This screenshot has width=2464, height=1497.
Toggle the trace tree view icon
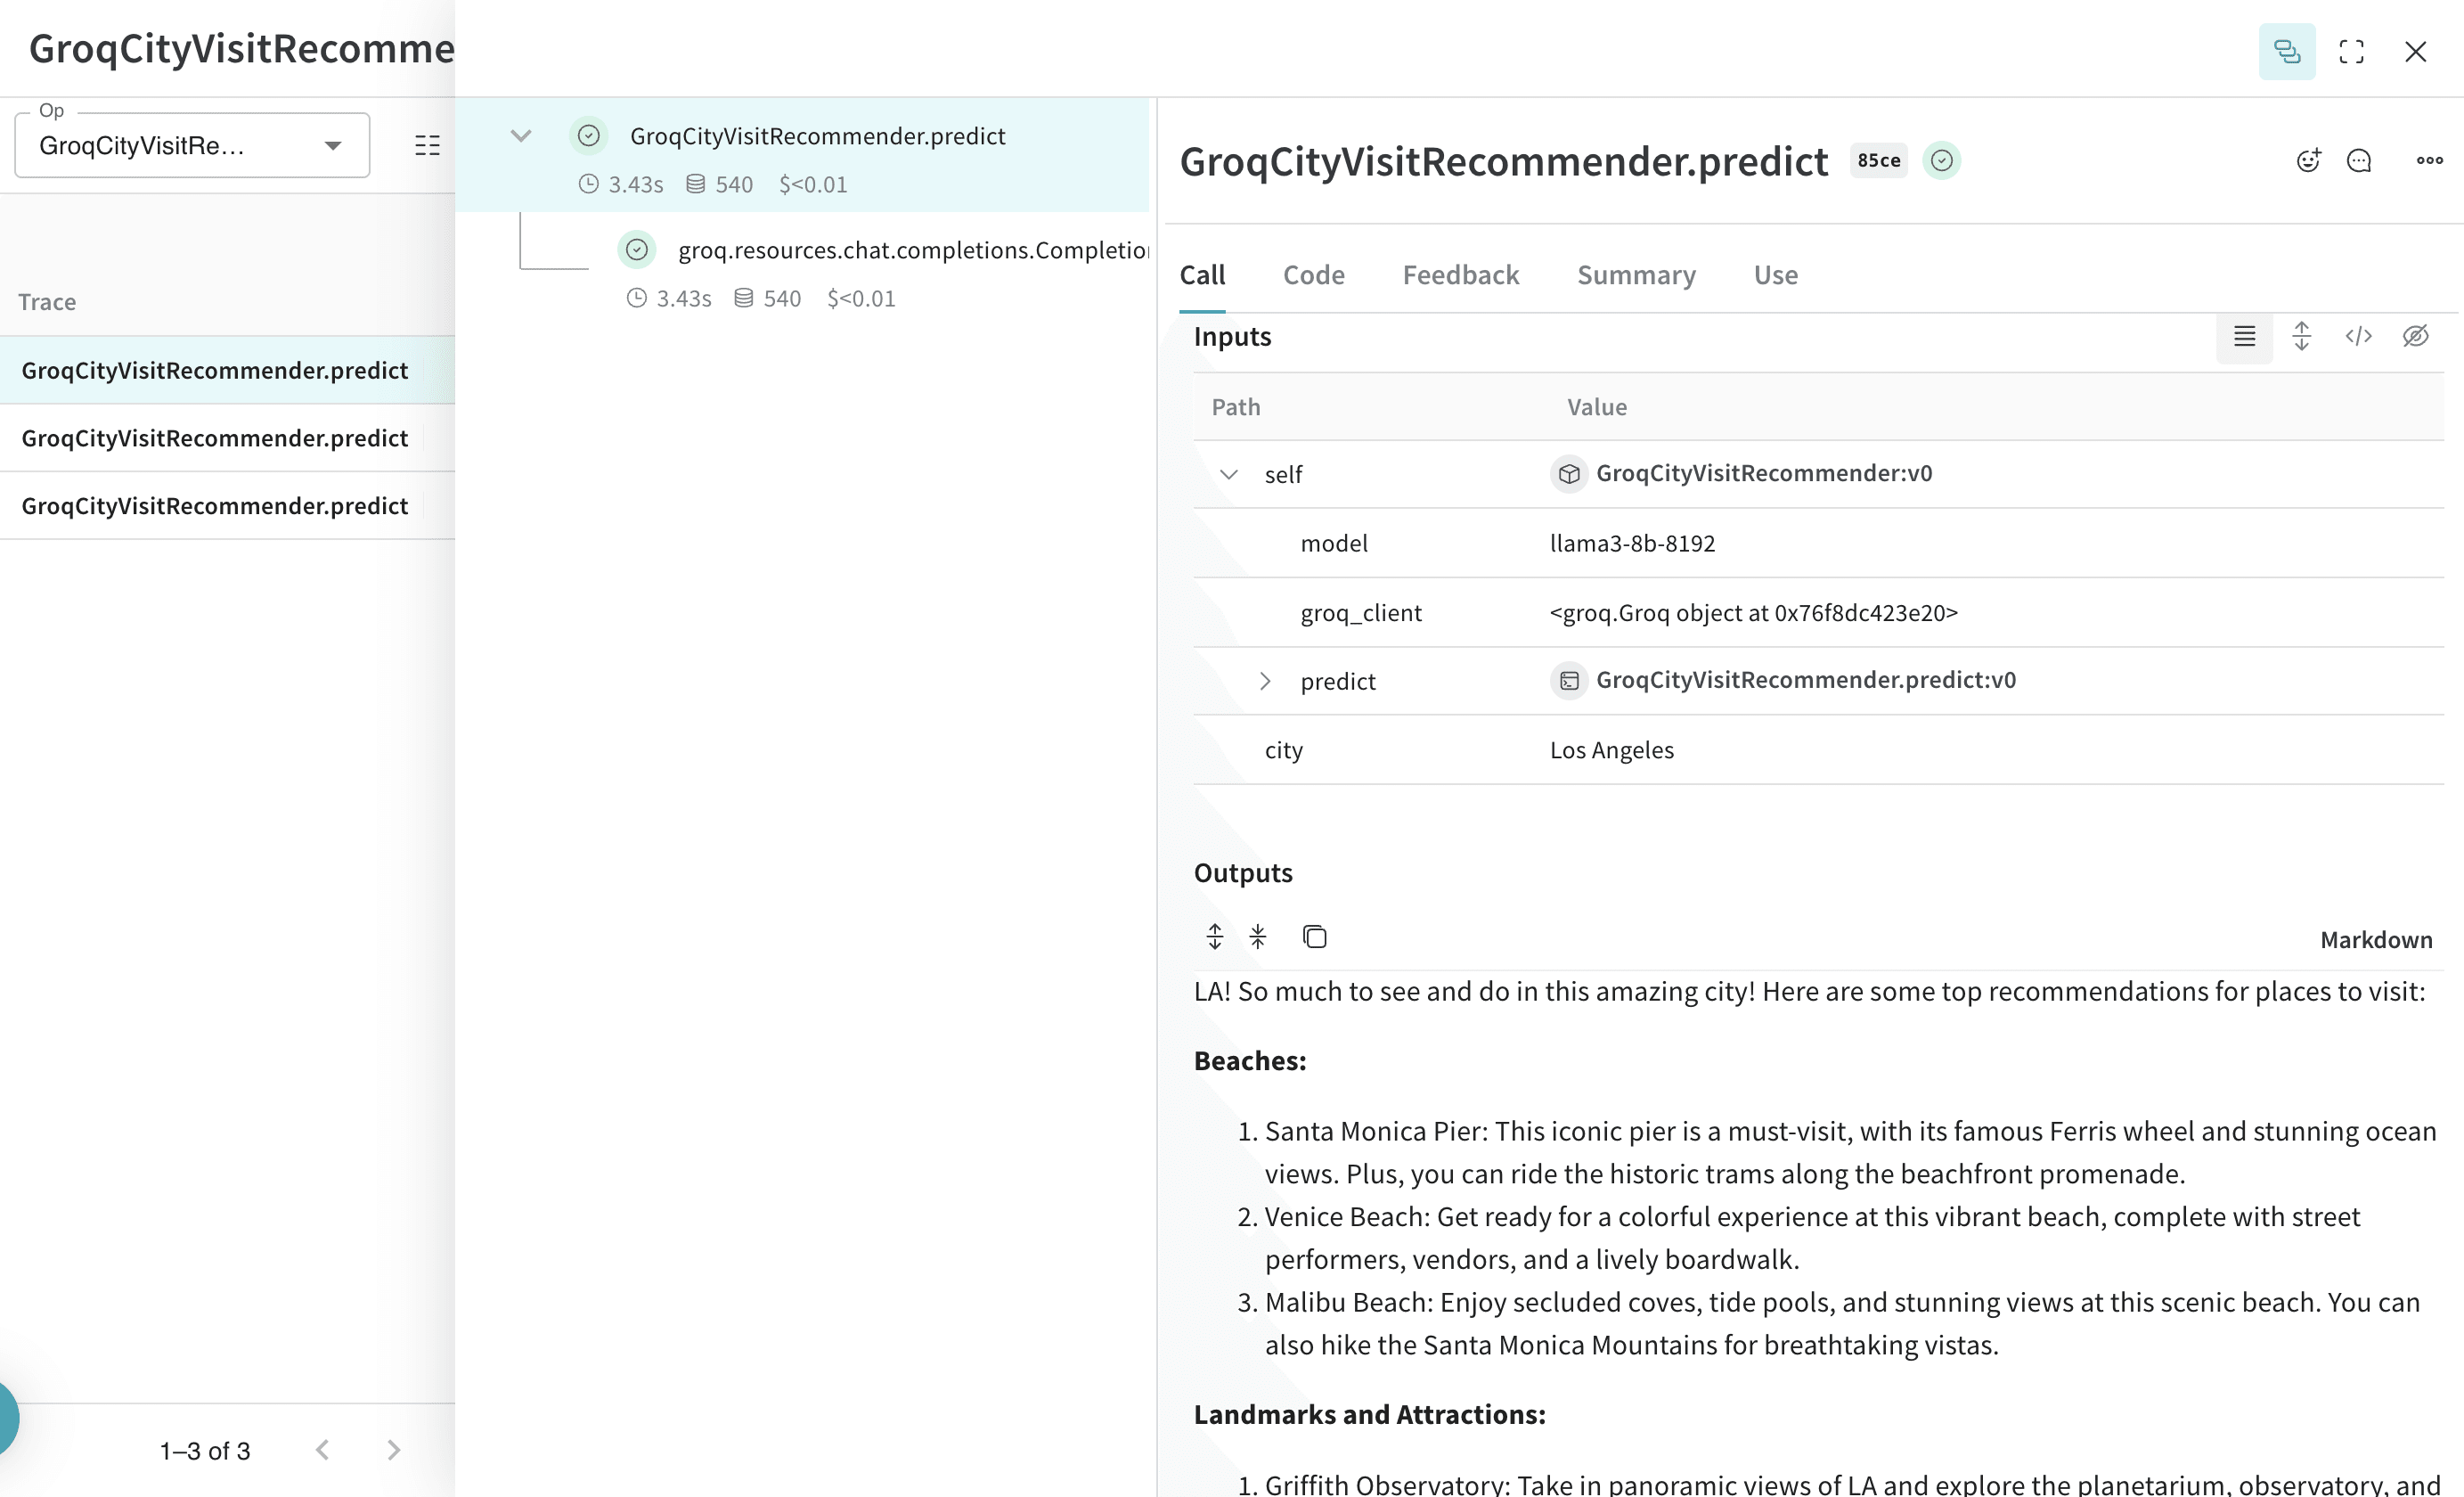tap(2286, 51)
